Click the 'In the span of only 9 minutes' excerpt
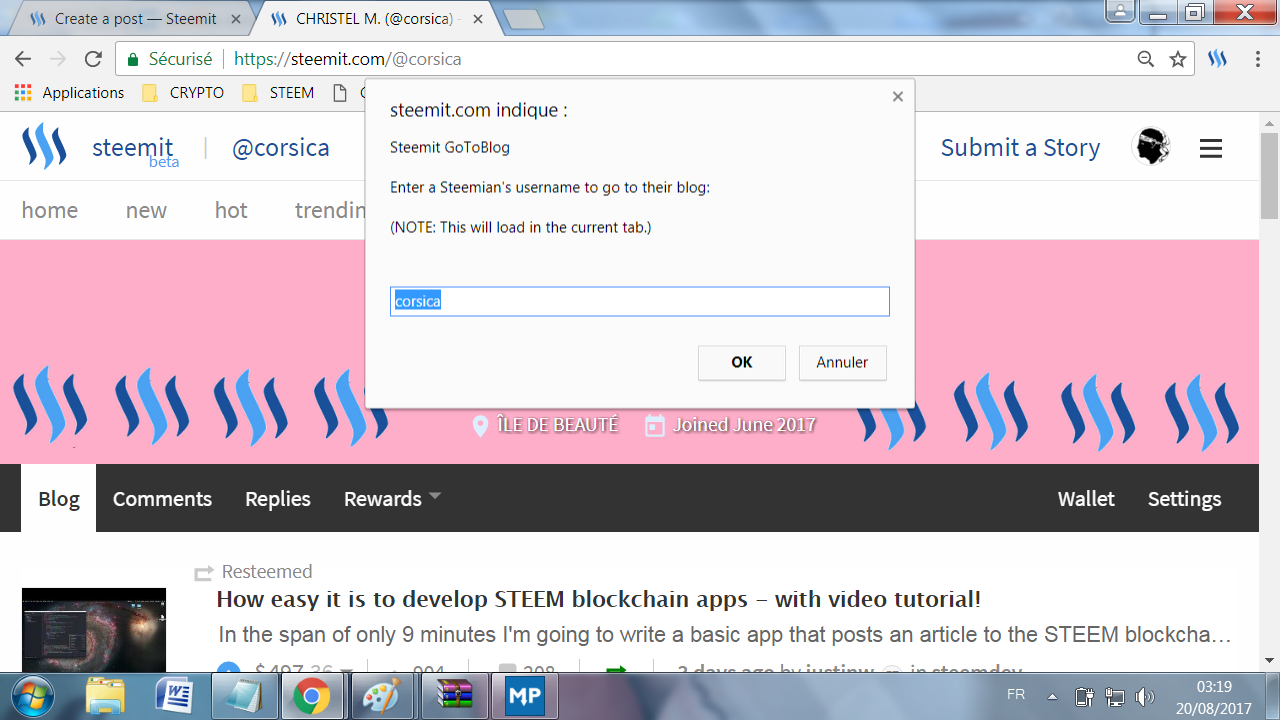This screenshot has width=1280, height=720. click(x=724, y=635)
